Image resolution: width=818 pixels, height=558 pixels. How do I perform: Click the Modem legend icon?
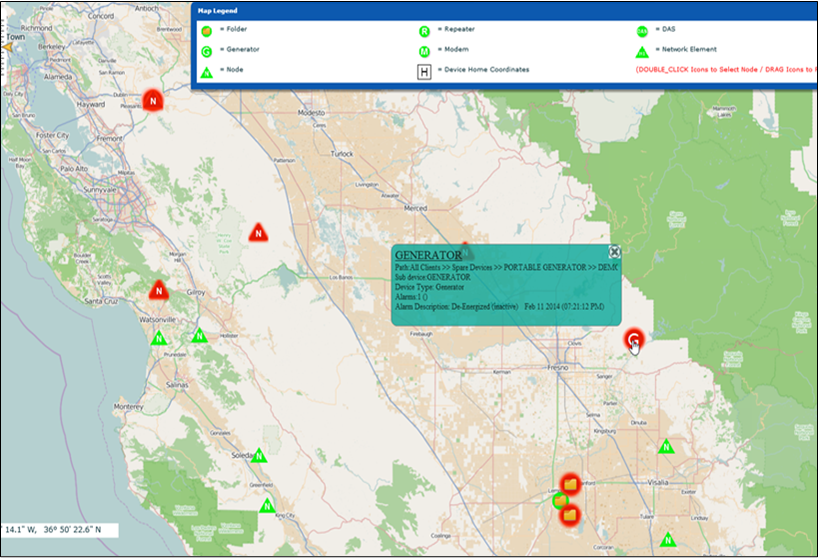424,49
